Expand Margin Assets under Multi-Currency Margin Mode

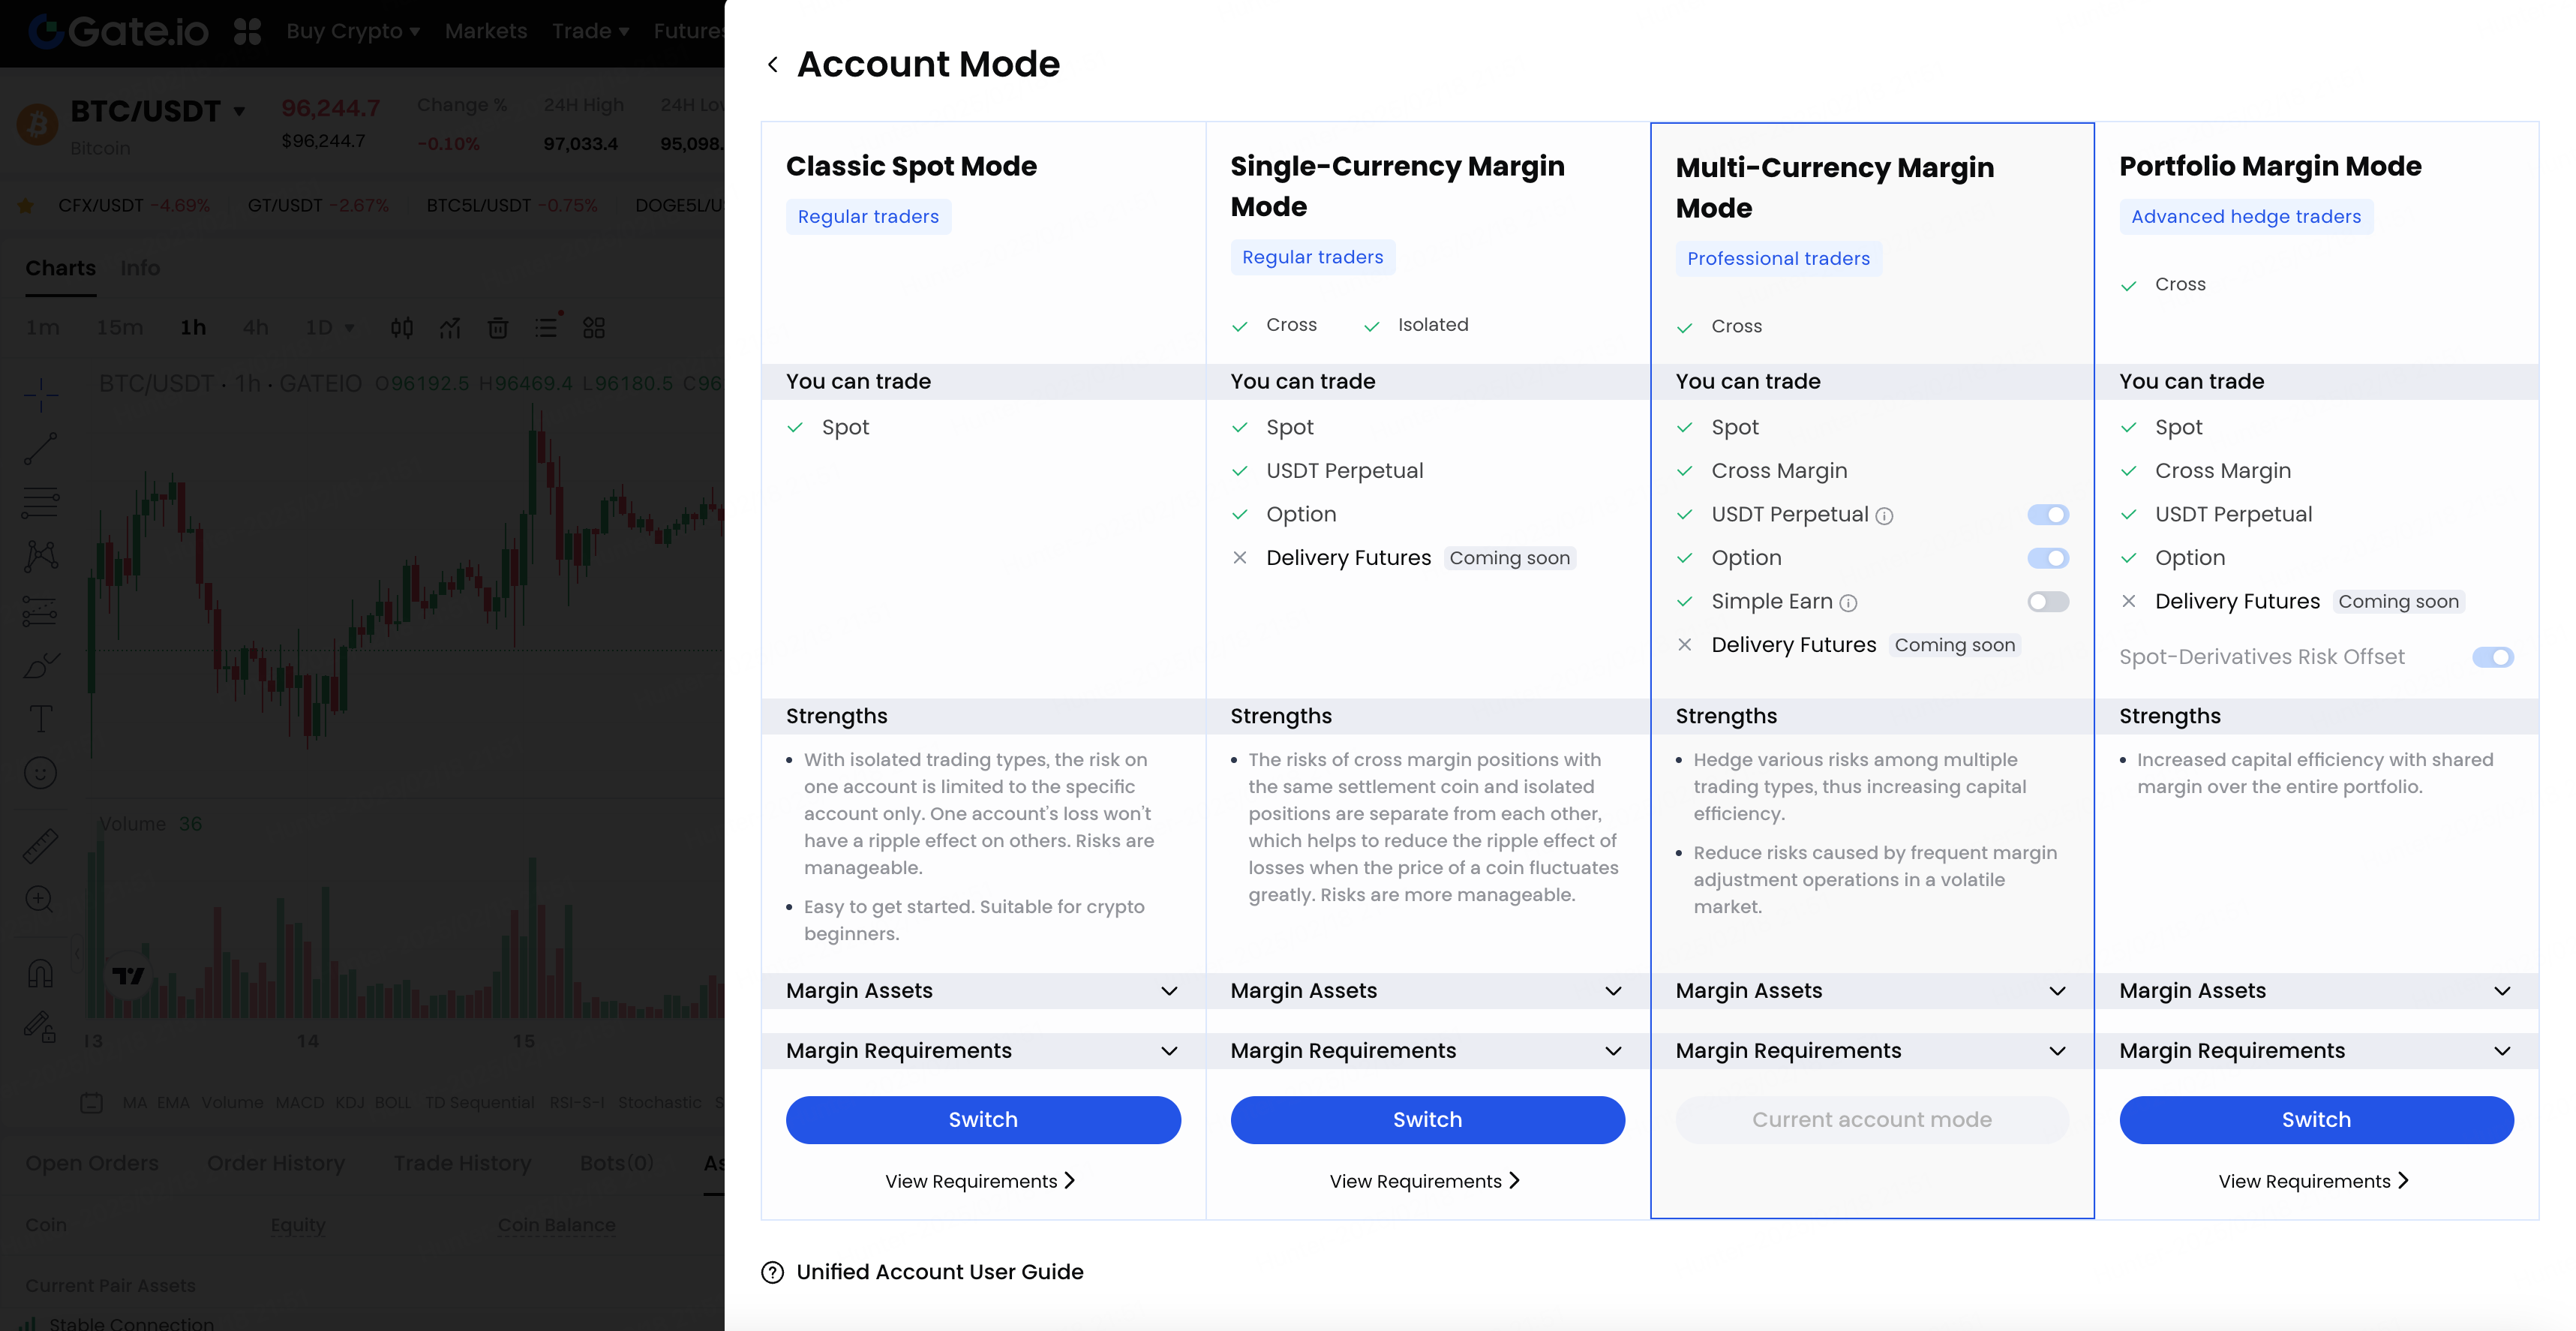click(2057, 991)
